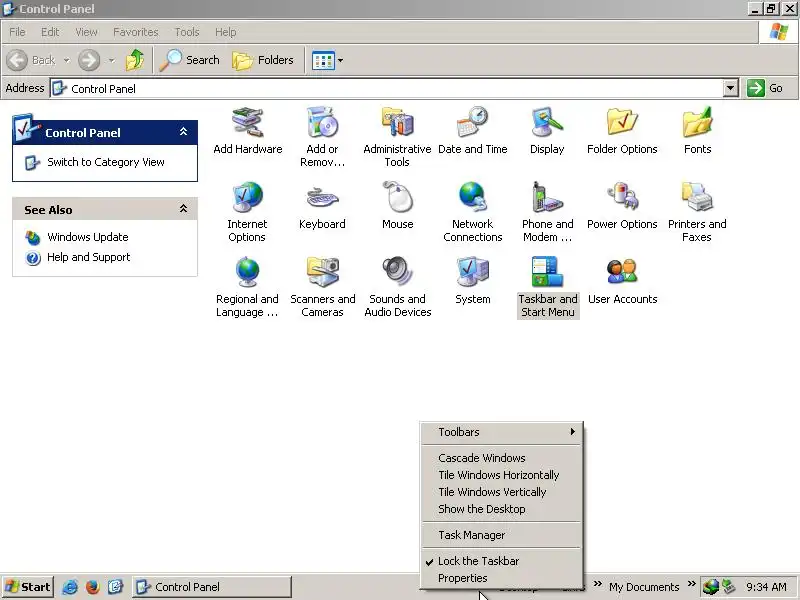
Task: Choose Cascade Windows from context menu
Action: 502,458
